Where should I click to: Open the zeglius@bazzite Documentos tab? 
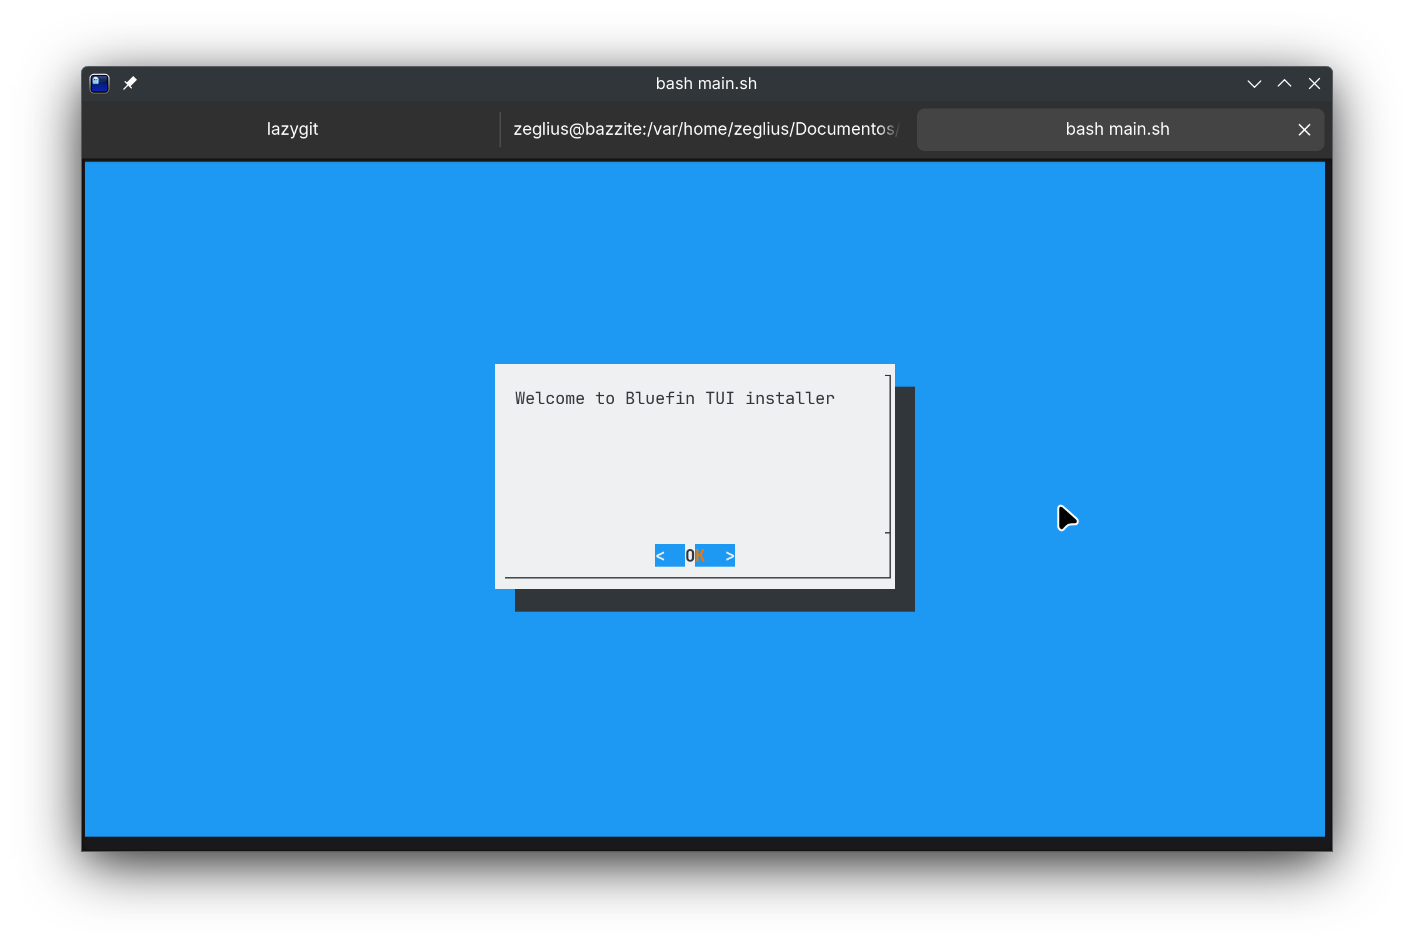click(x=706, y=129)
